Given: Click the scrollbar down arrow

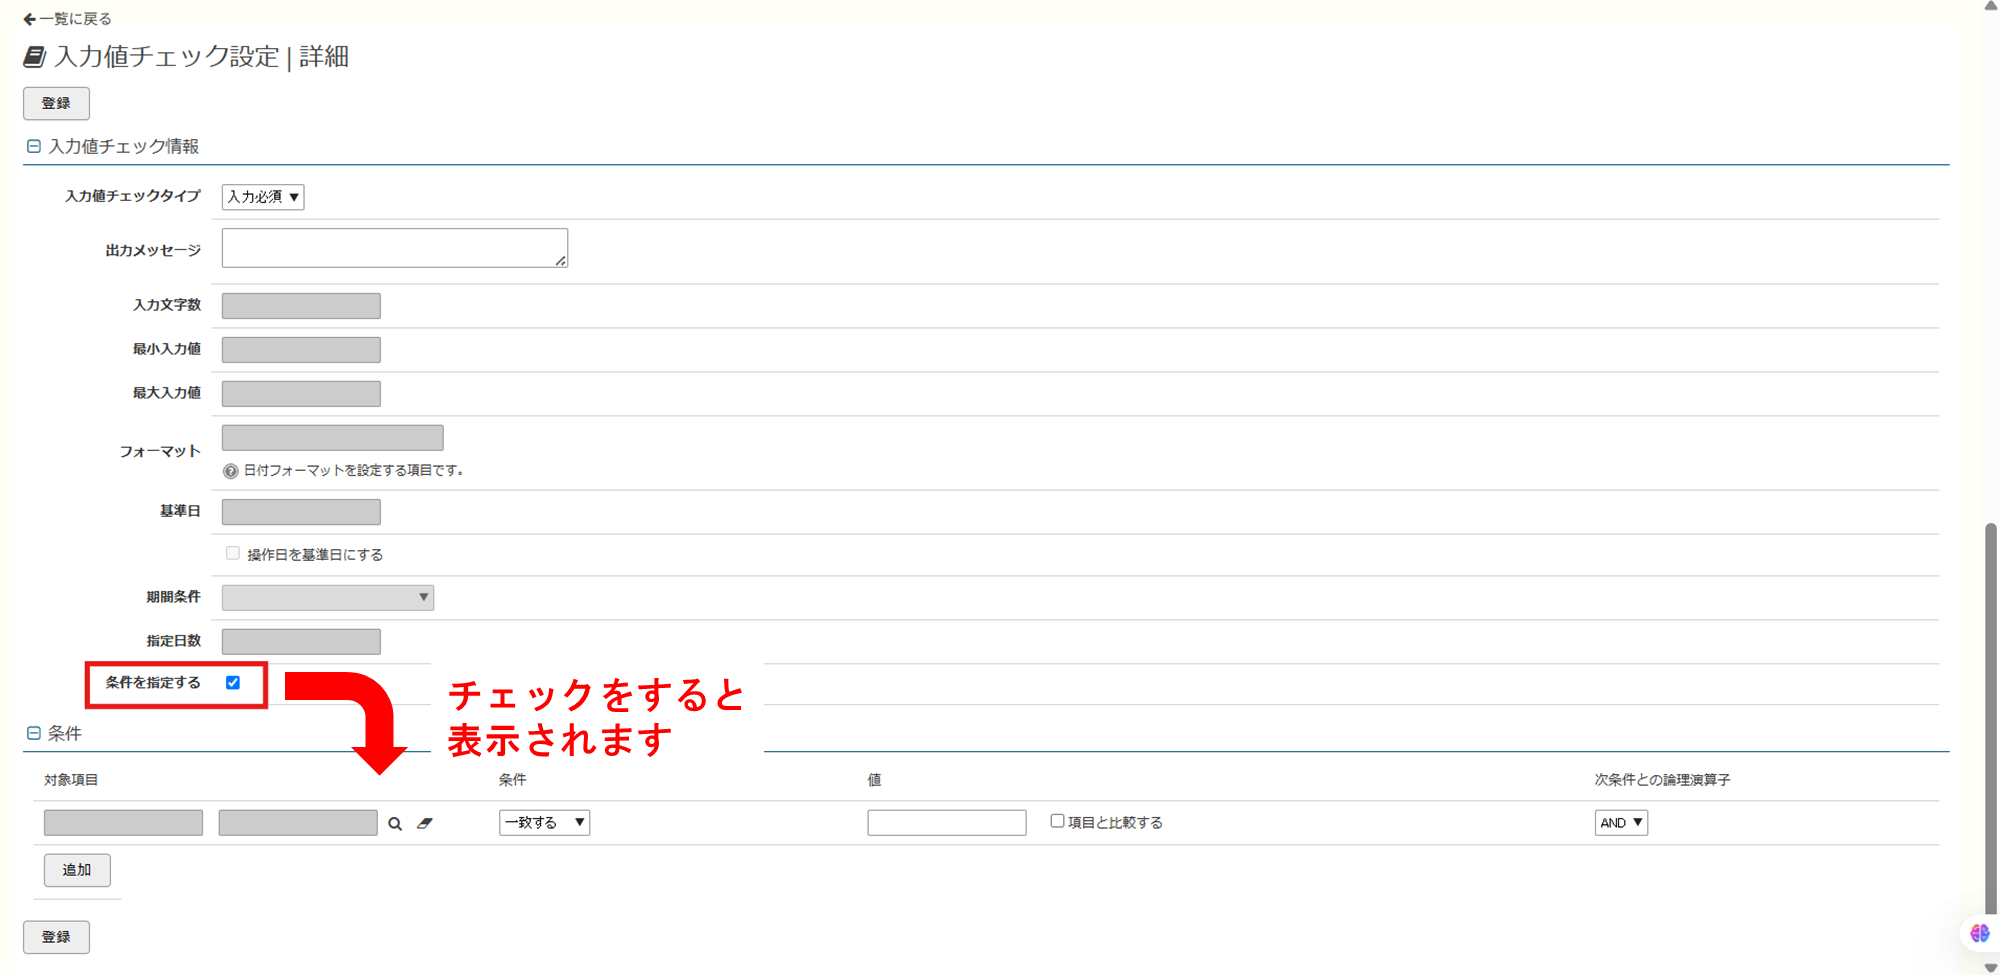Looking at the screenshot, I should [1991, 967].
